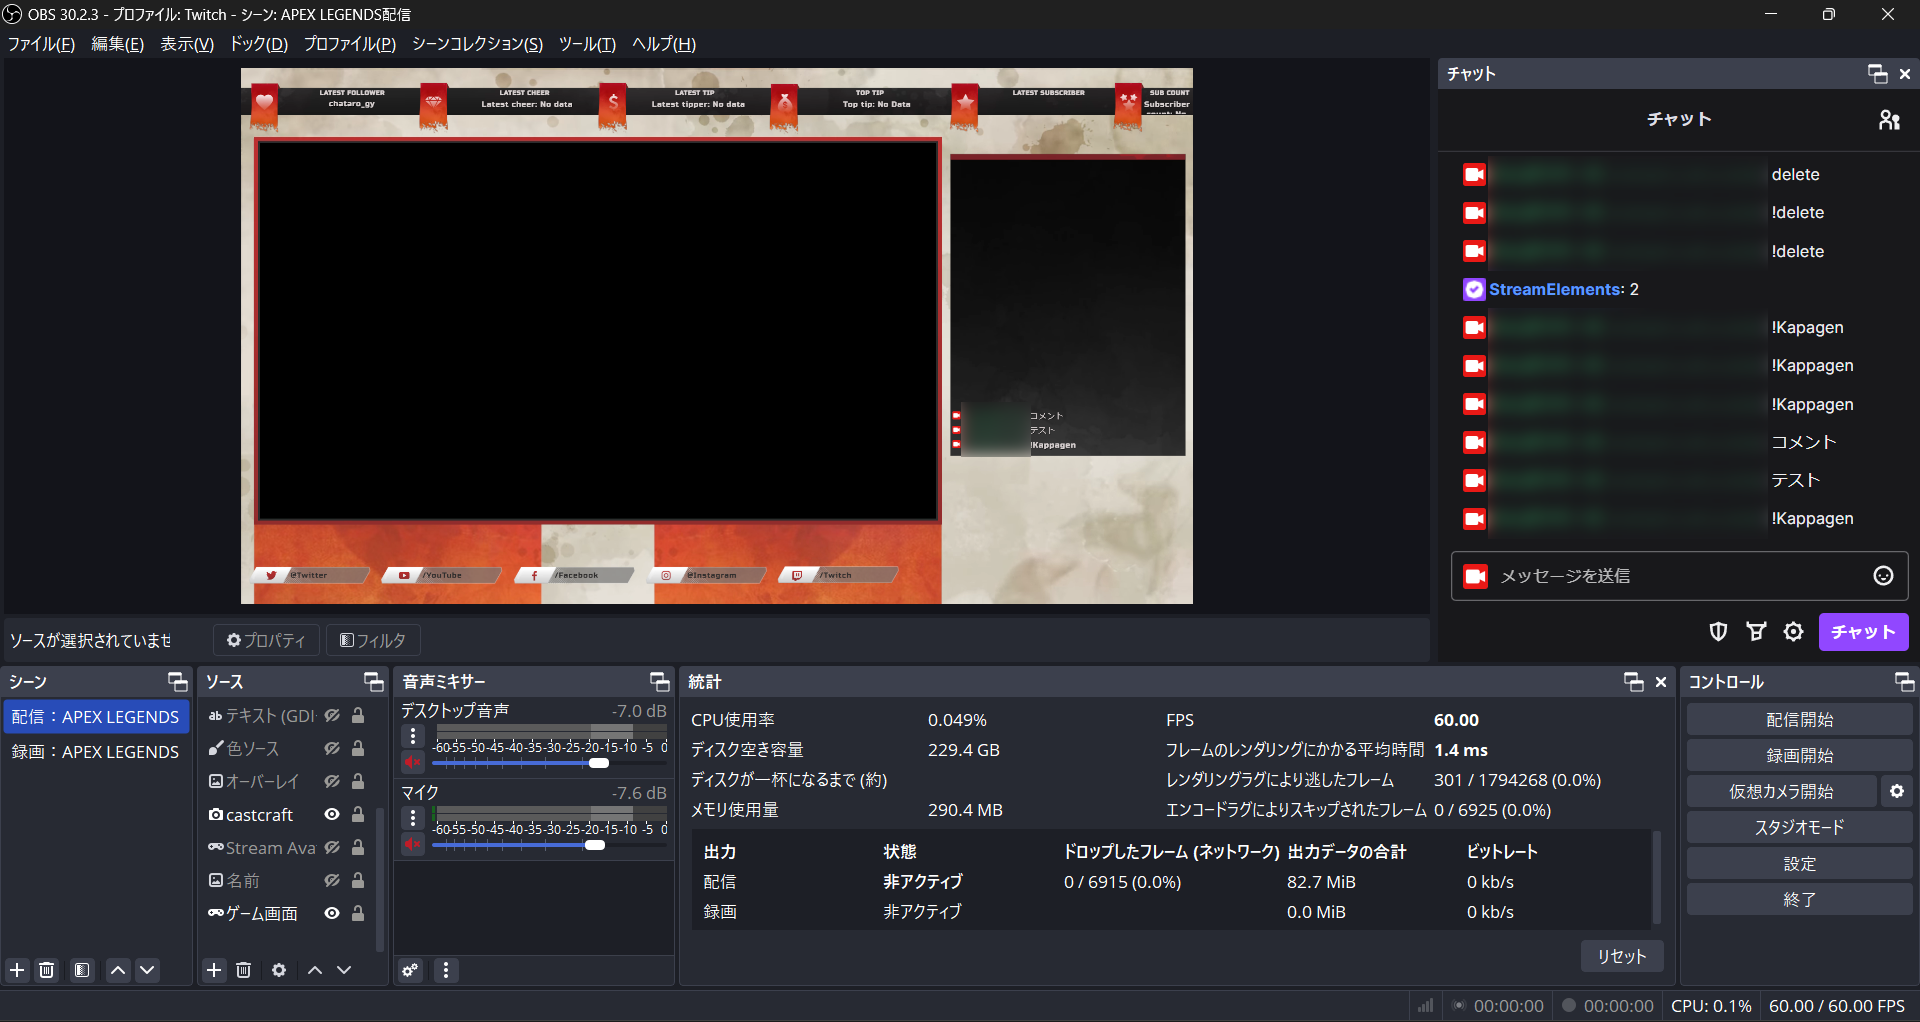
Task: Hide the ゲーム画面 source
Action: [332, 914]
